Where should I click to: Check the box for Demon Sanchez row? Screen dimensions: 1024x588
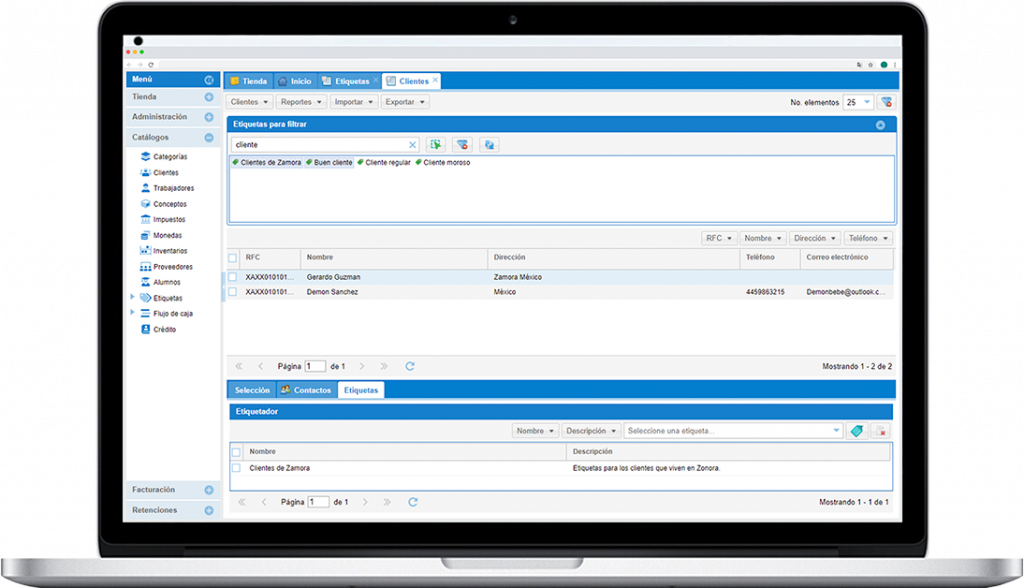pos(233,292)
